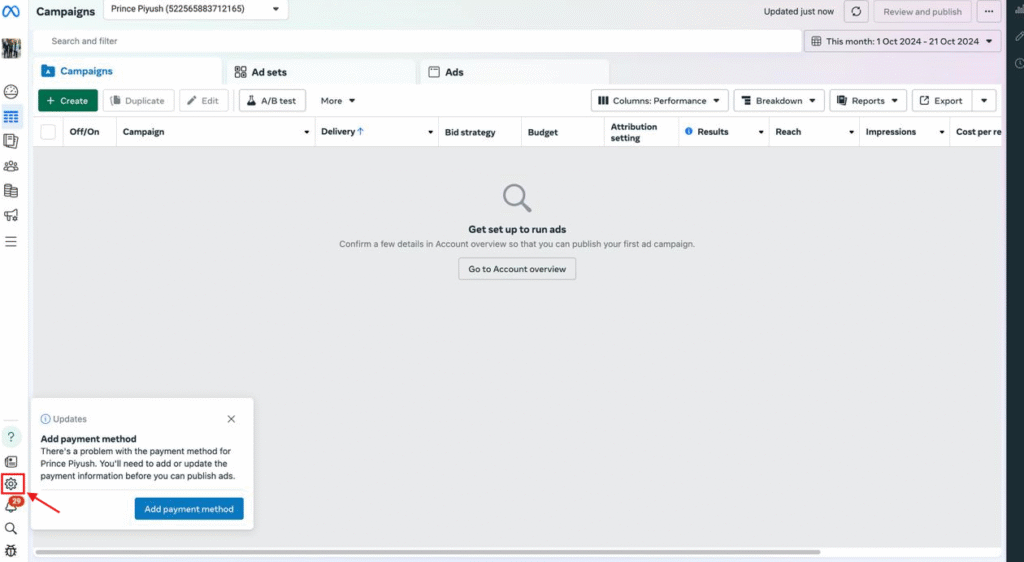The image size is (1024, 562).
Task: Expand the Breakdown dropdown
Action: tap(779, 101)
